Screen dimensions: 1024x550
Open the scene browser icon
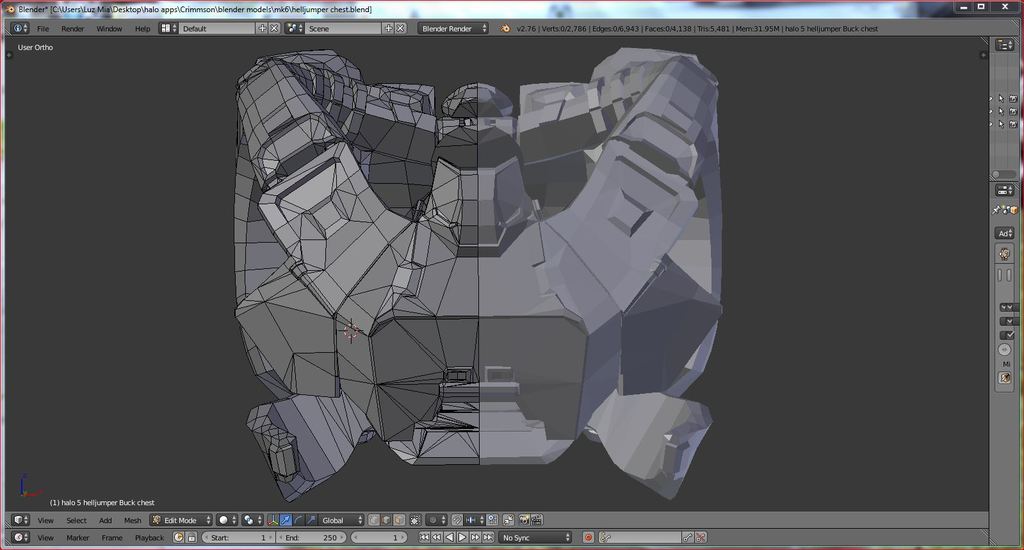[295, 28]
